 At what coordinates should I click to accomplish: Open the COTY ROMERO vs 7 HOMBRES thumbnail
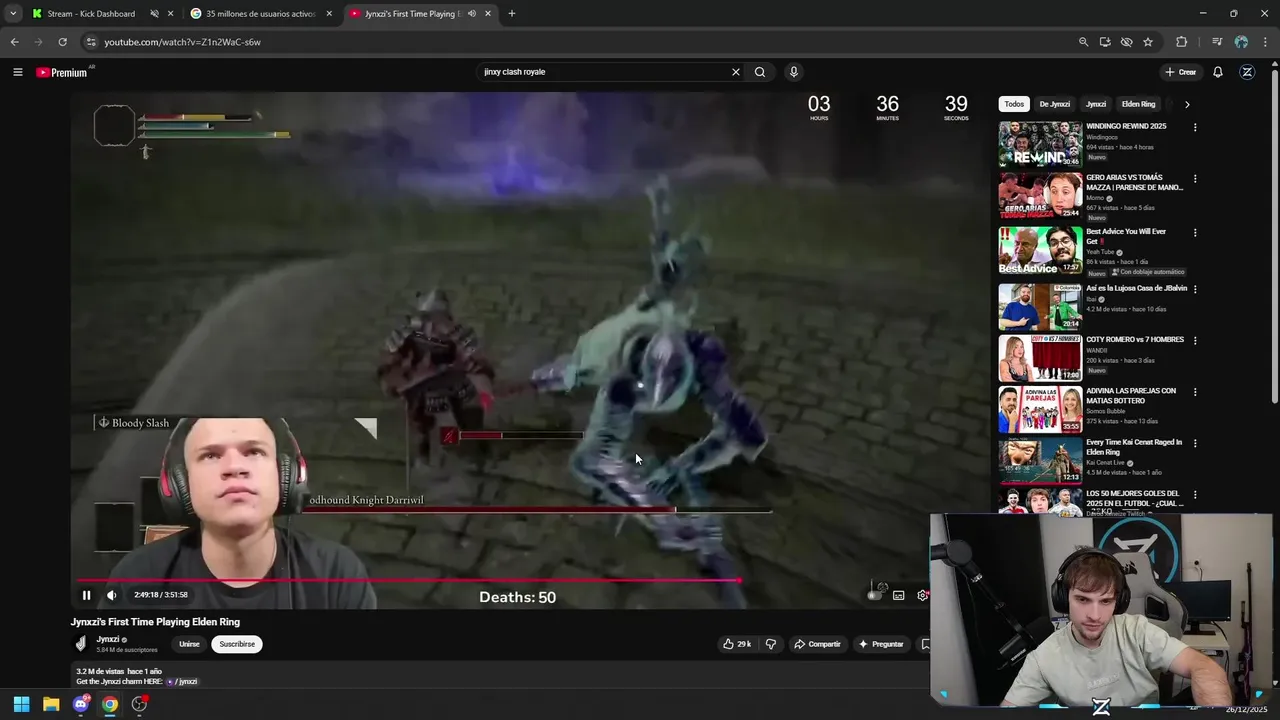tap(1040, 357)
